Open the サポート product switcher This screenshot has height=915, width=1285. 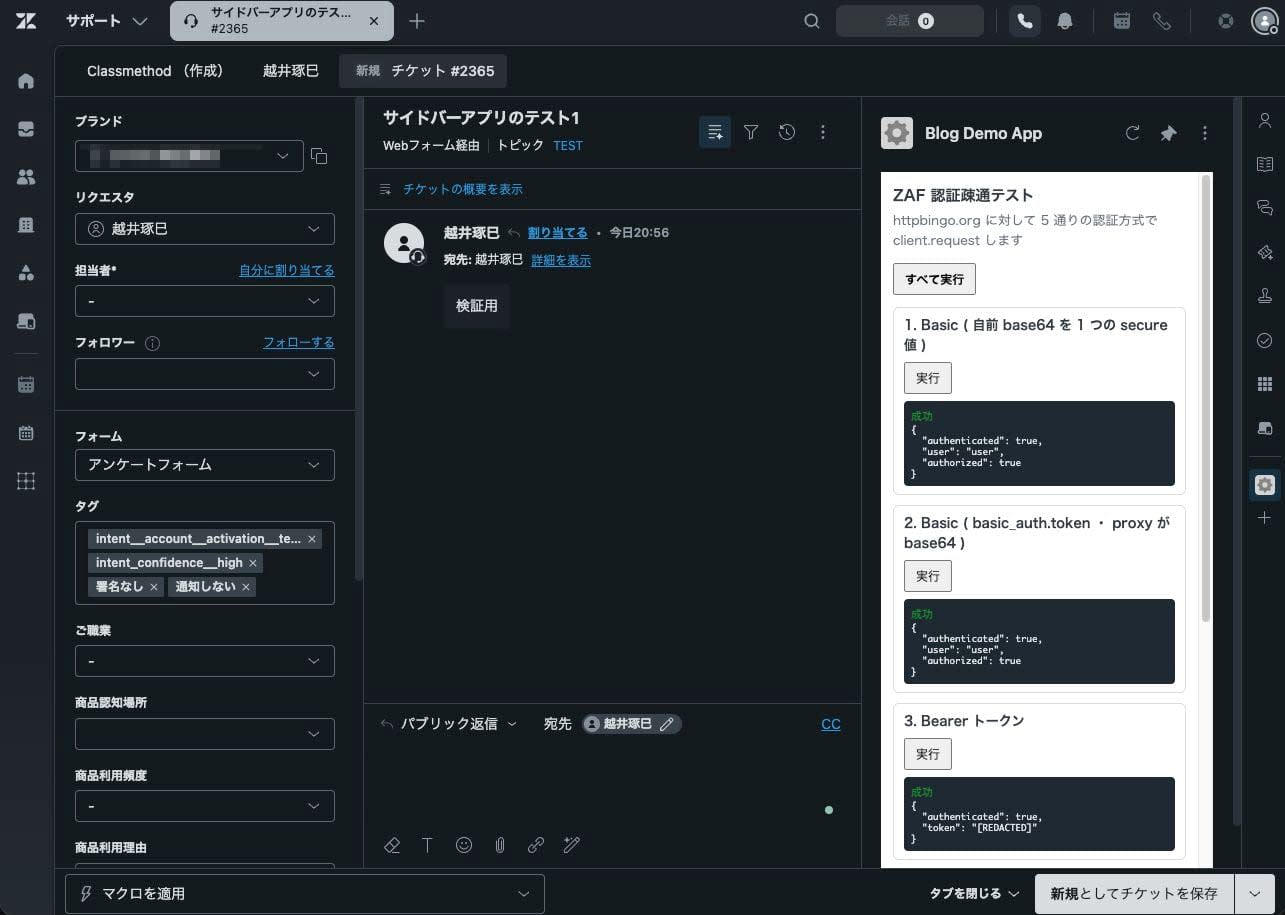pyautogui.click(x=107, y=21)
